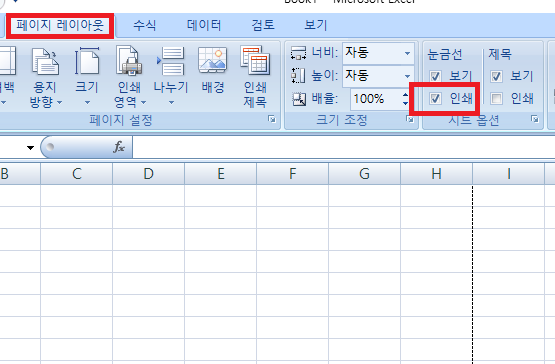The image size is (555, 364).
Task: Select column I header
Action: [x=509, y=174]
